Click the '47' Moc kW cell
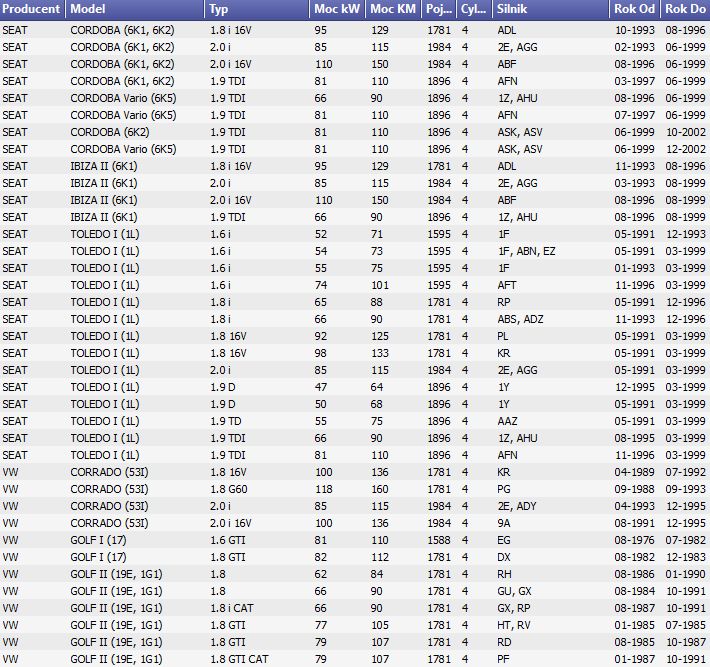The image size is (710, 667). pos(321,387)
